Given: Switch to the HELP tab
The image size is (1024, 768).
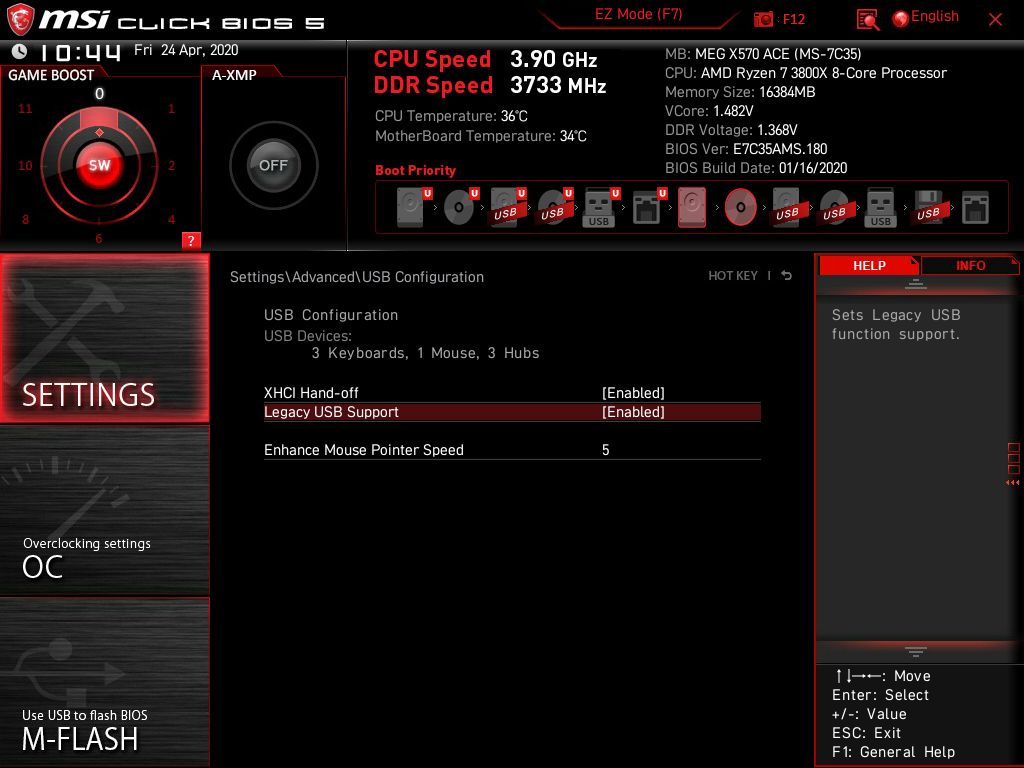Looking at the screenshot, I should tap(869, 265).
